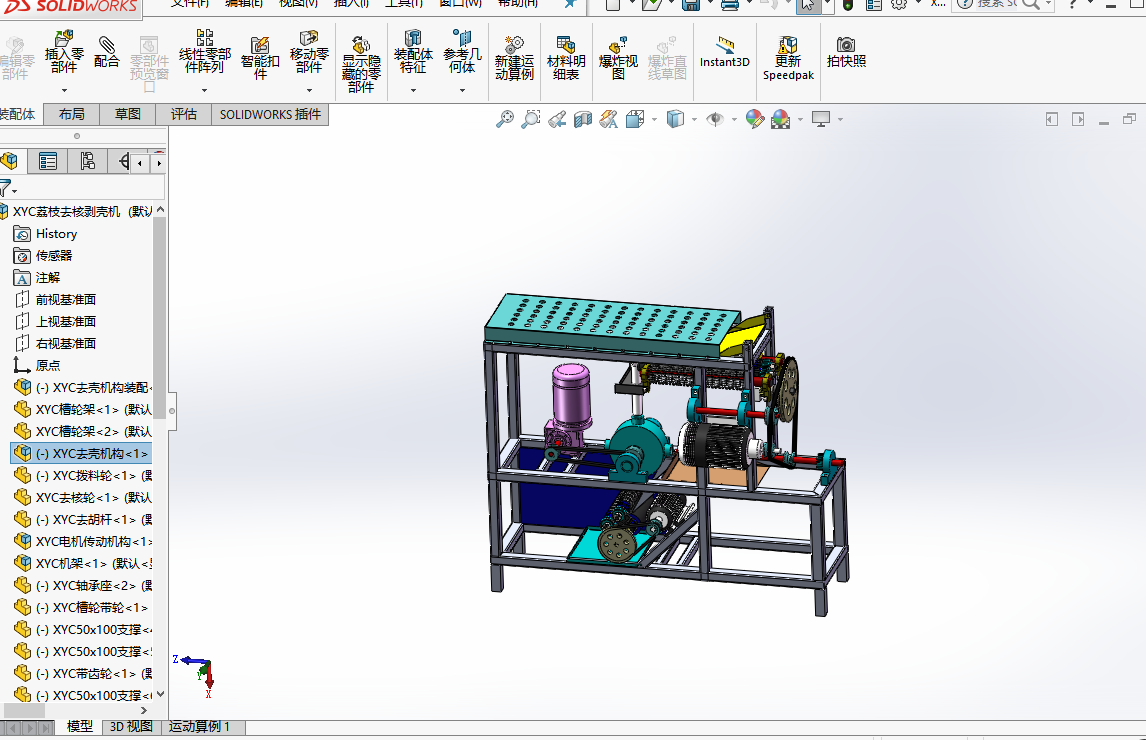Open 线性零部件阵列 dropdown arrow
The image size is (1146, 740).
pos(205,90)
